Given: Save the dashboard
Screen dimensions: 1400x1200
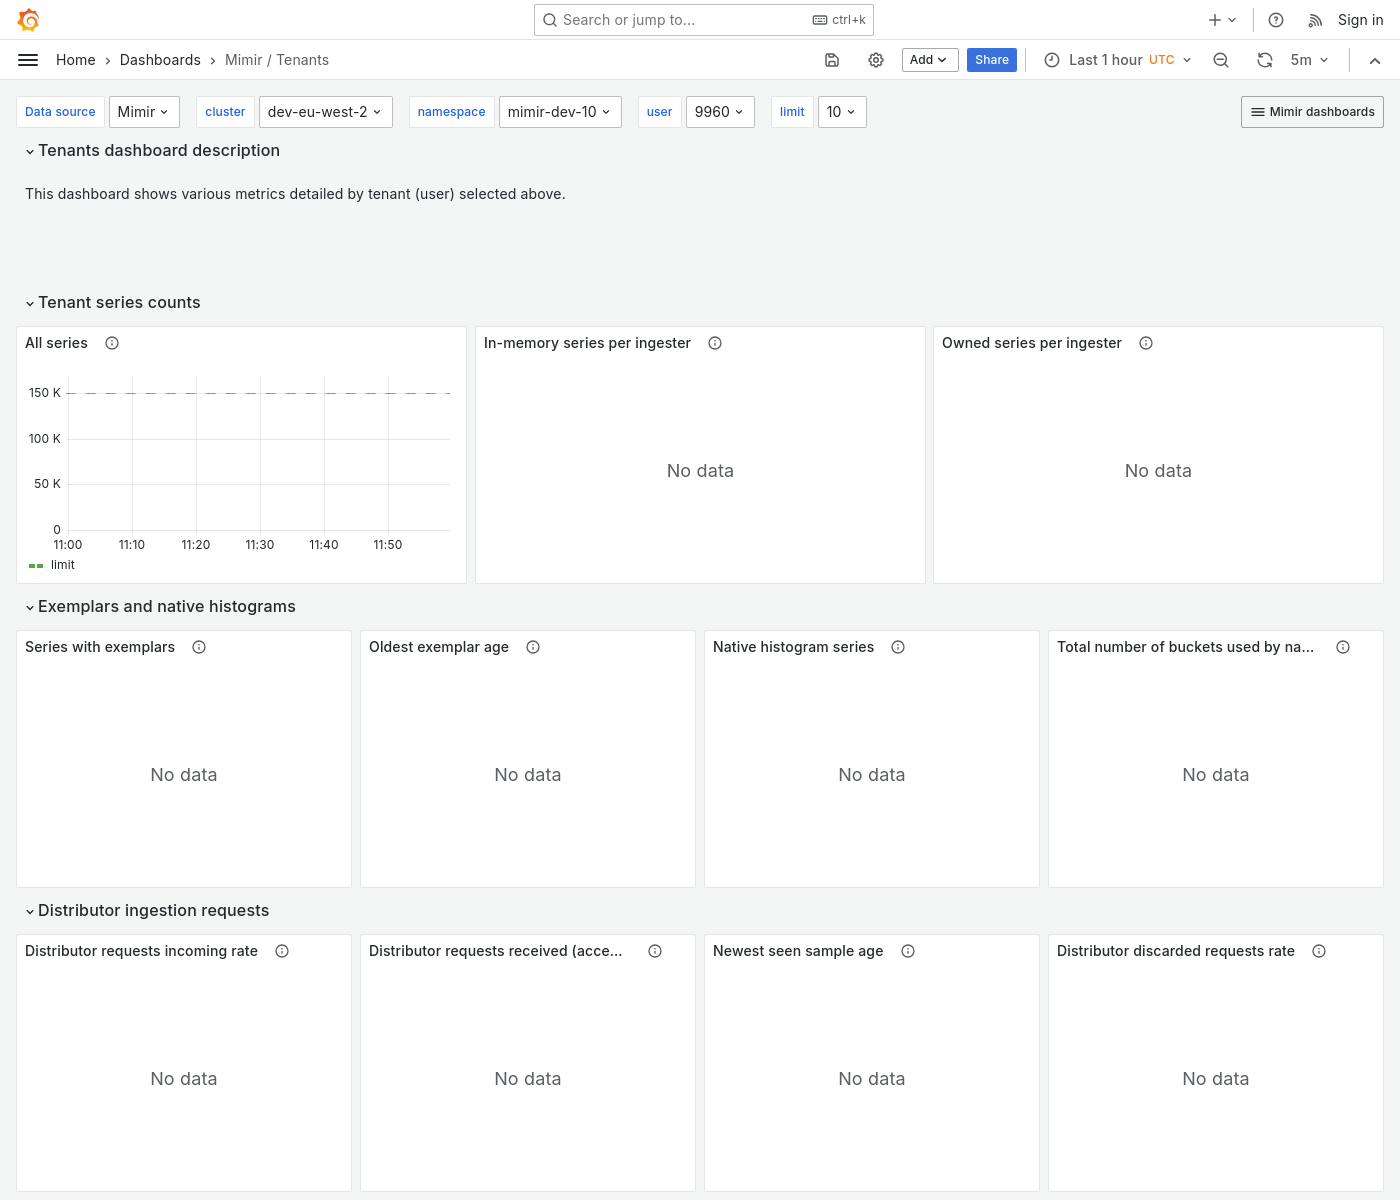Looking at the screenshot, I should (832, 60).
